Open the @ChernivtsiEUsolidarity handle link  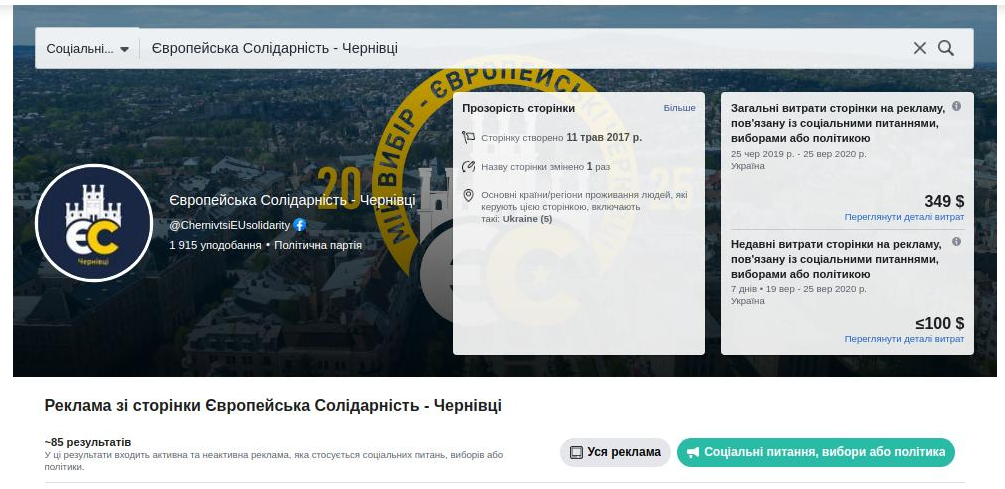coord(229,225)
